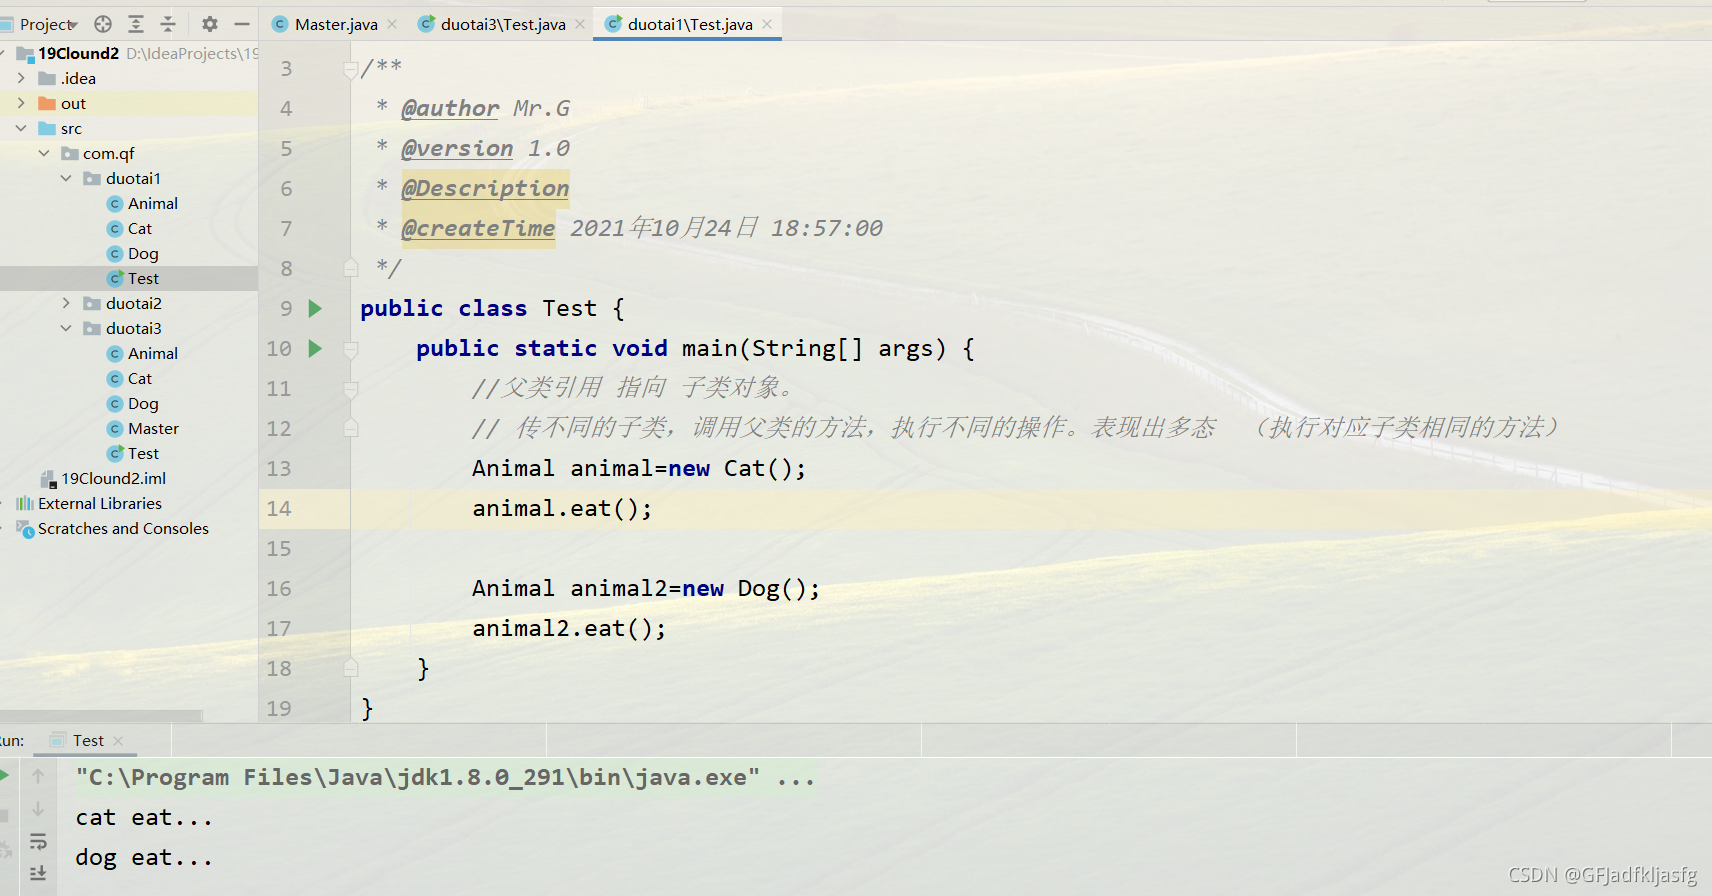Select Master class under duotai3

click(143, 428)
